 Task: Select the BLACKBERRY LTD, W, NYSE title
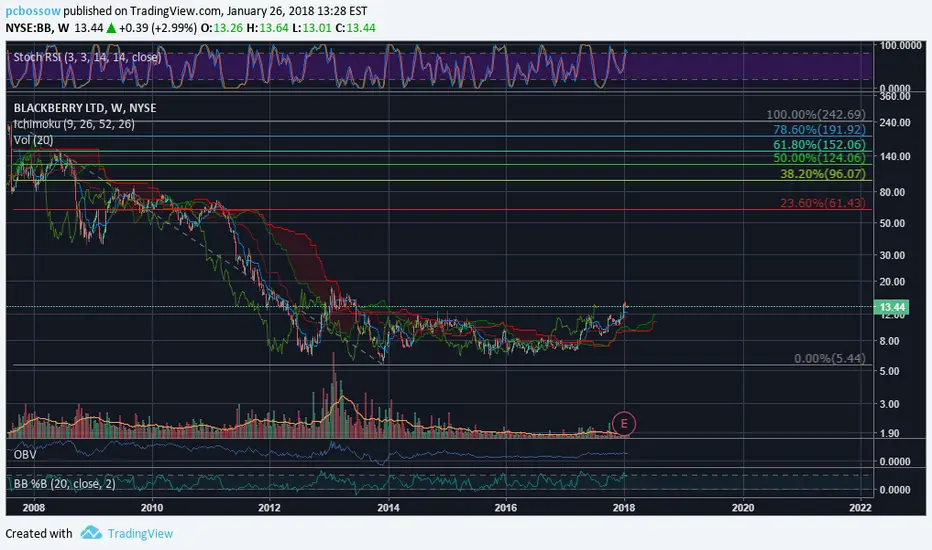(x=85, y=108)
